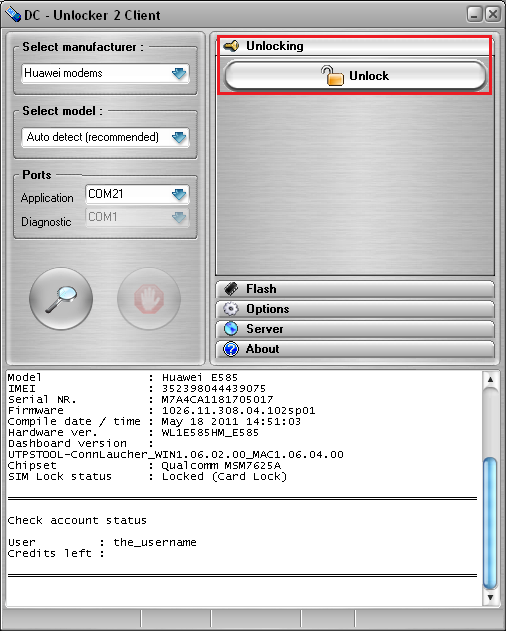Click the key icon beside Unlocking
The width and height of the screenshot is (506, 631).
click(x=231, y=46)
